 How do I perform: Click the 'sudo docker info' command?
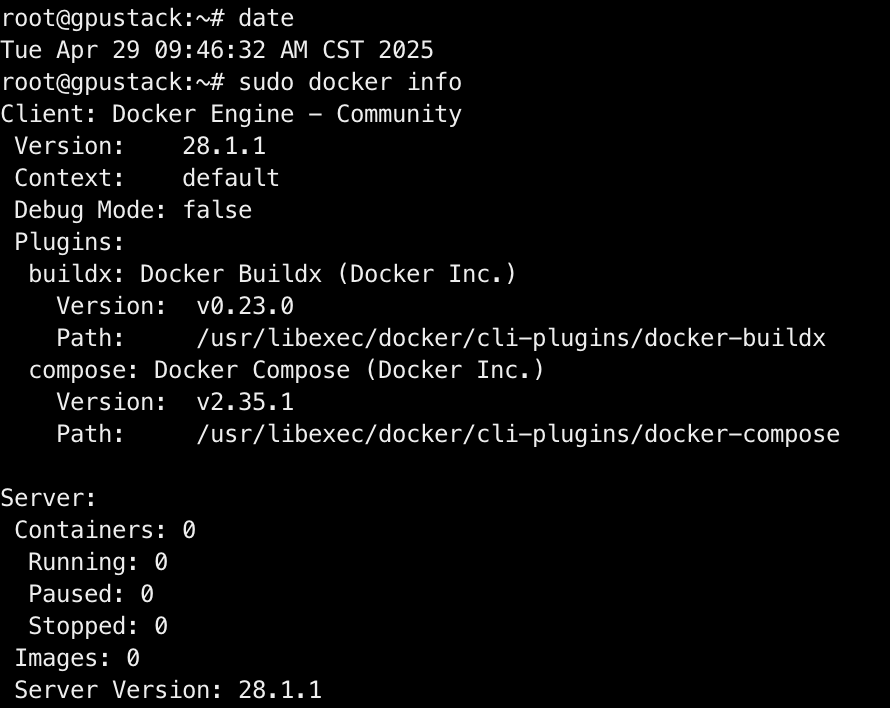click(x=350, y=82)
